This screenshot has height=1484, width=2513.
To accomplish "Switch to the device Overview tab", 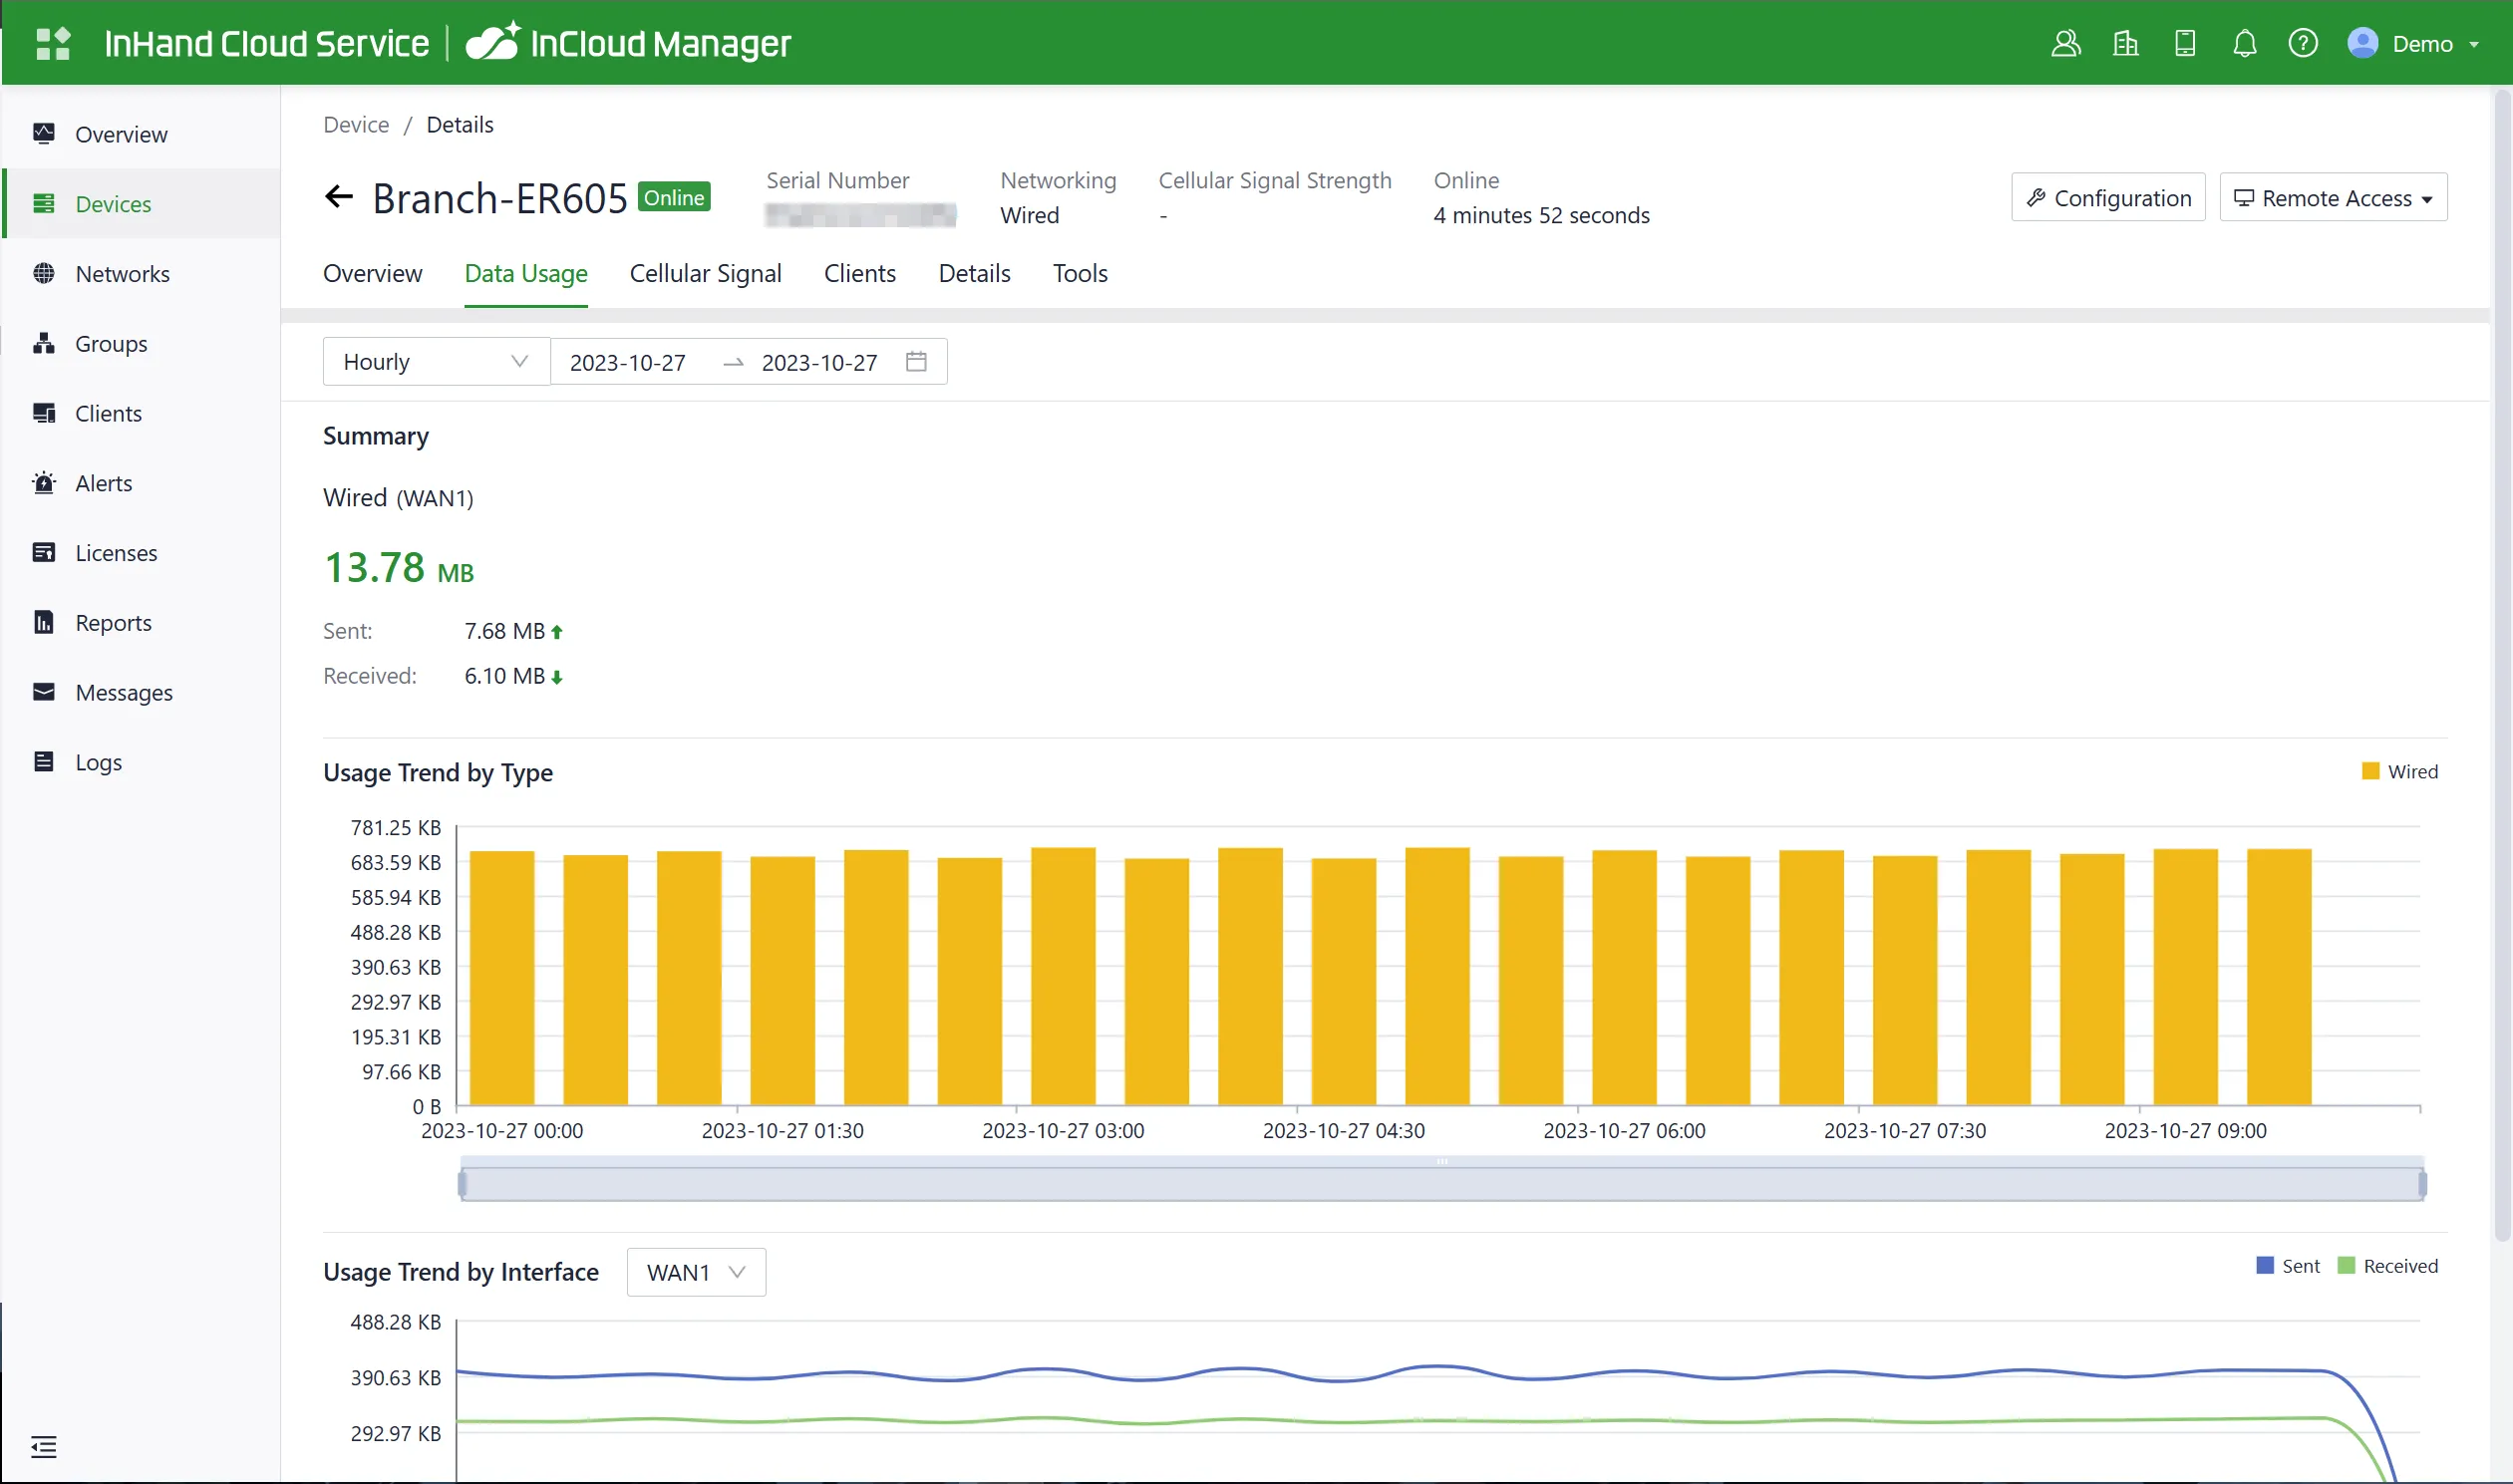I will 372,273.
